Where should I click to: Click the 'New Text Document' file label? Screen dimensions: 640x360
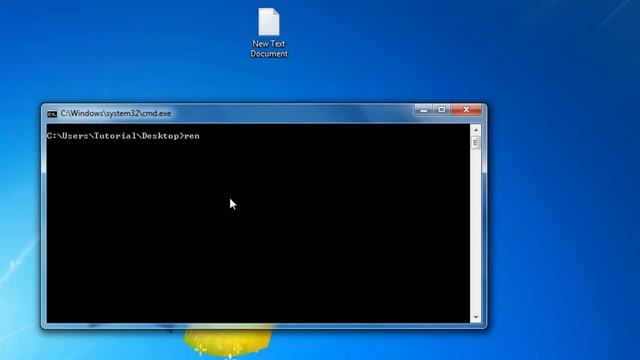coord(269,49)
